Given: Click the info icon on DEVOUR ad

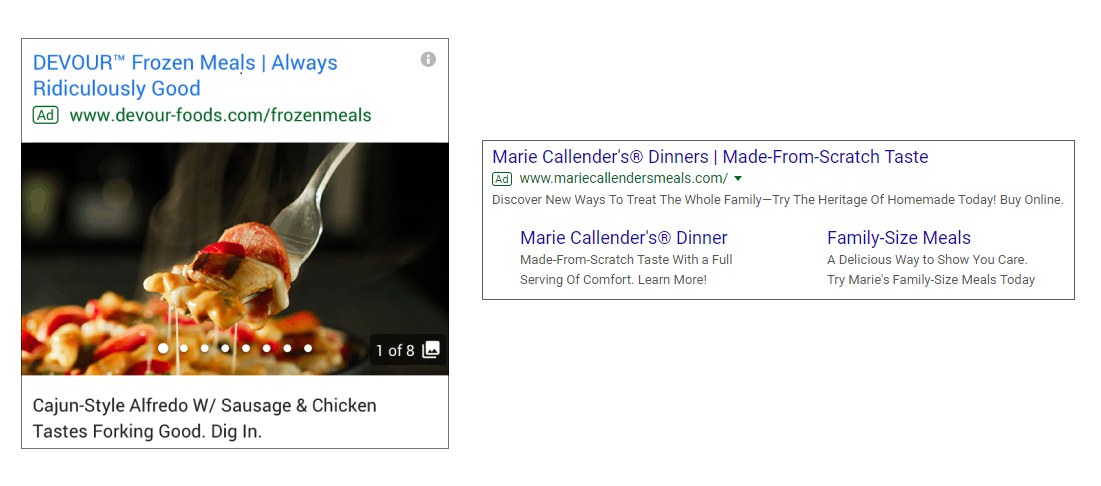Looking at the screenshot, I should (428, 60).
